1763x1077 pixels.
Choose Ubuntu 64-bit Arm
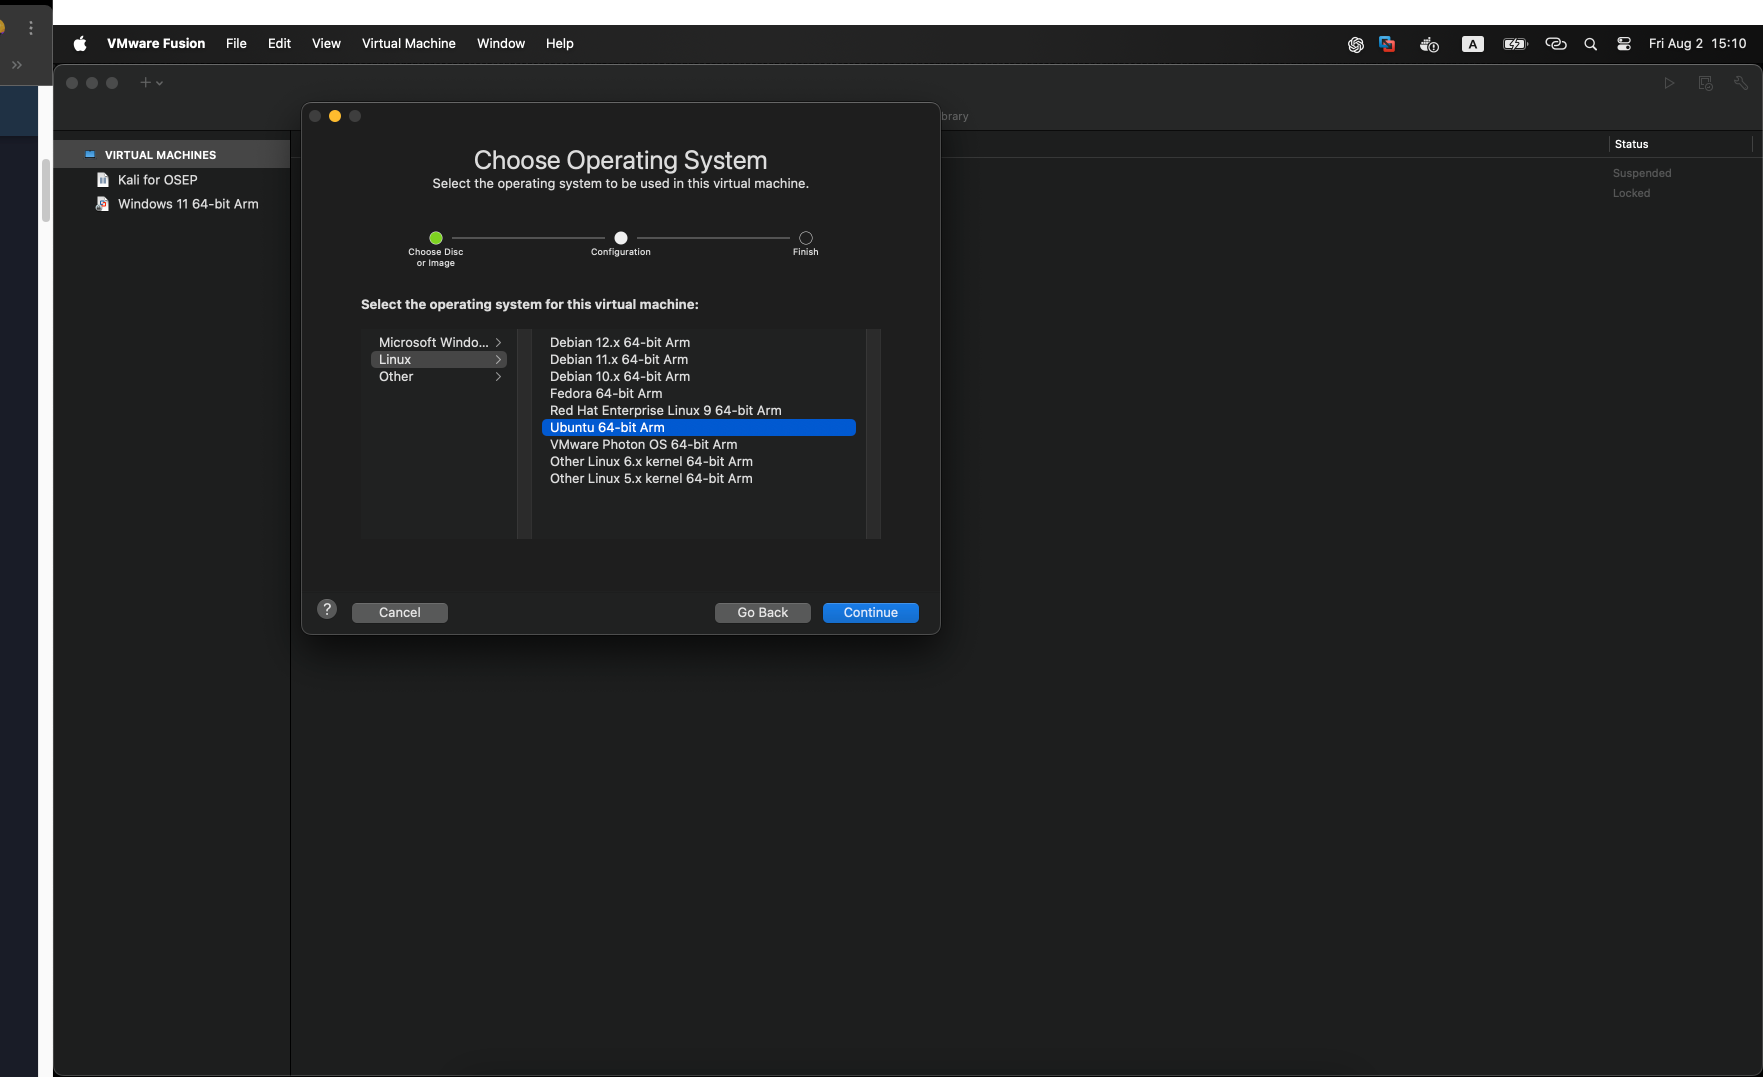click(x=698, y=427)
